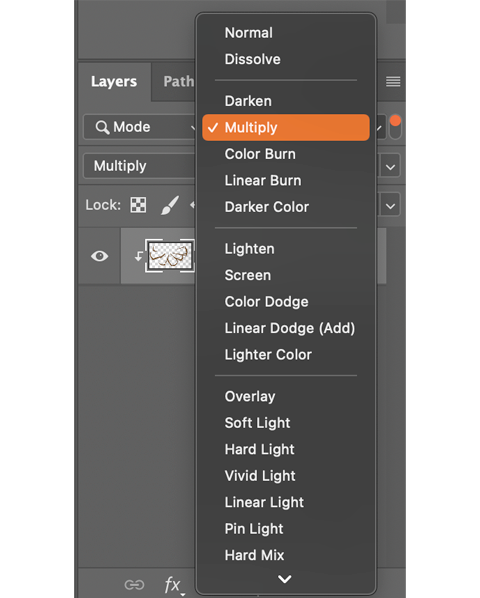Click the lock transparent pixels checkerboard icon
Screen dimensions: 480x598
pos(138,205)
